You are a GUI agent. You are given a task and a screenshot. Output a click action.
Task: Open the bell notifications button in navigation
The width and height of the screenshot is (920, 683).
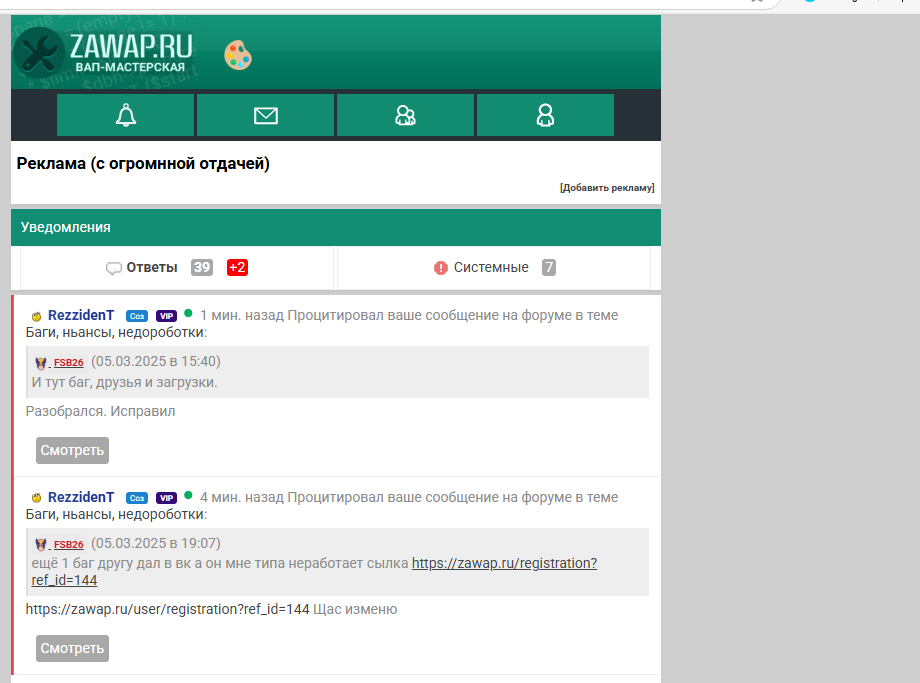(x=126, y=115)
